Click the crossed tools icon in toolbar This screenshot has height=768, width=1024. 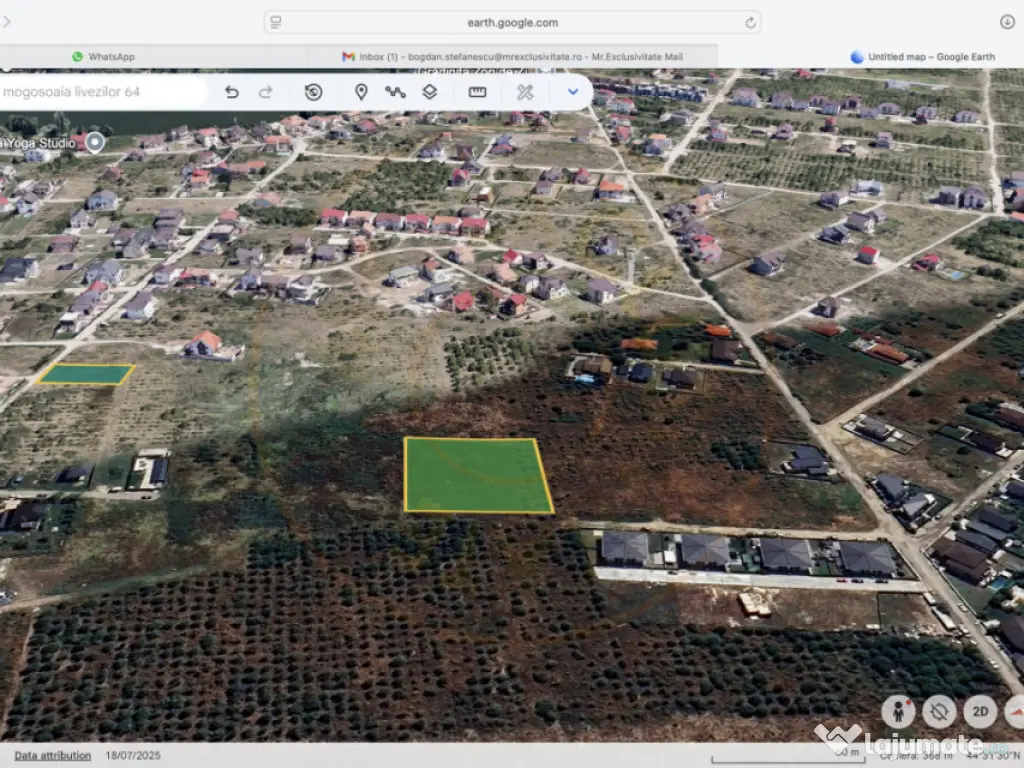coord(525,92)
